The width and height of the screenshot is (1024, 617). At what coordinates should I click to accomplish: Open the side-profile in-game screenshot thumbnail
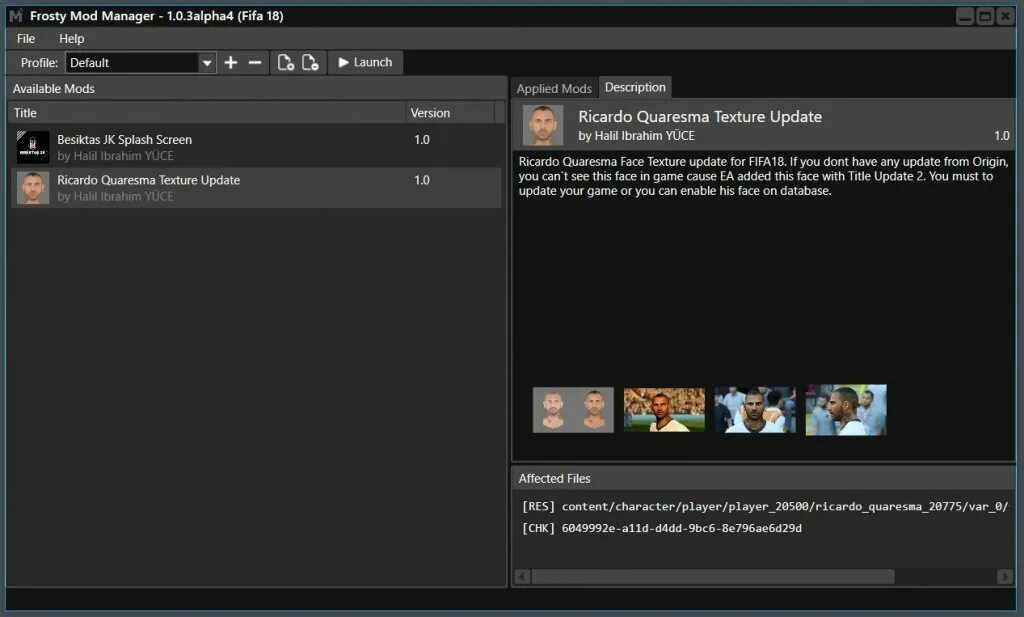846,409
